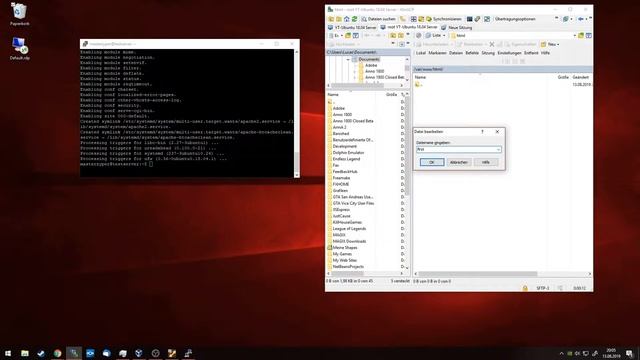Click the PuTTY link icon in WinSCP toolbar
Screen dimensions: 640x360
tap(477, 19)
